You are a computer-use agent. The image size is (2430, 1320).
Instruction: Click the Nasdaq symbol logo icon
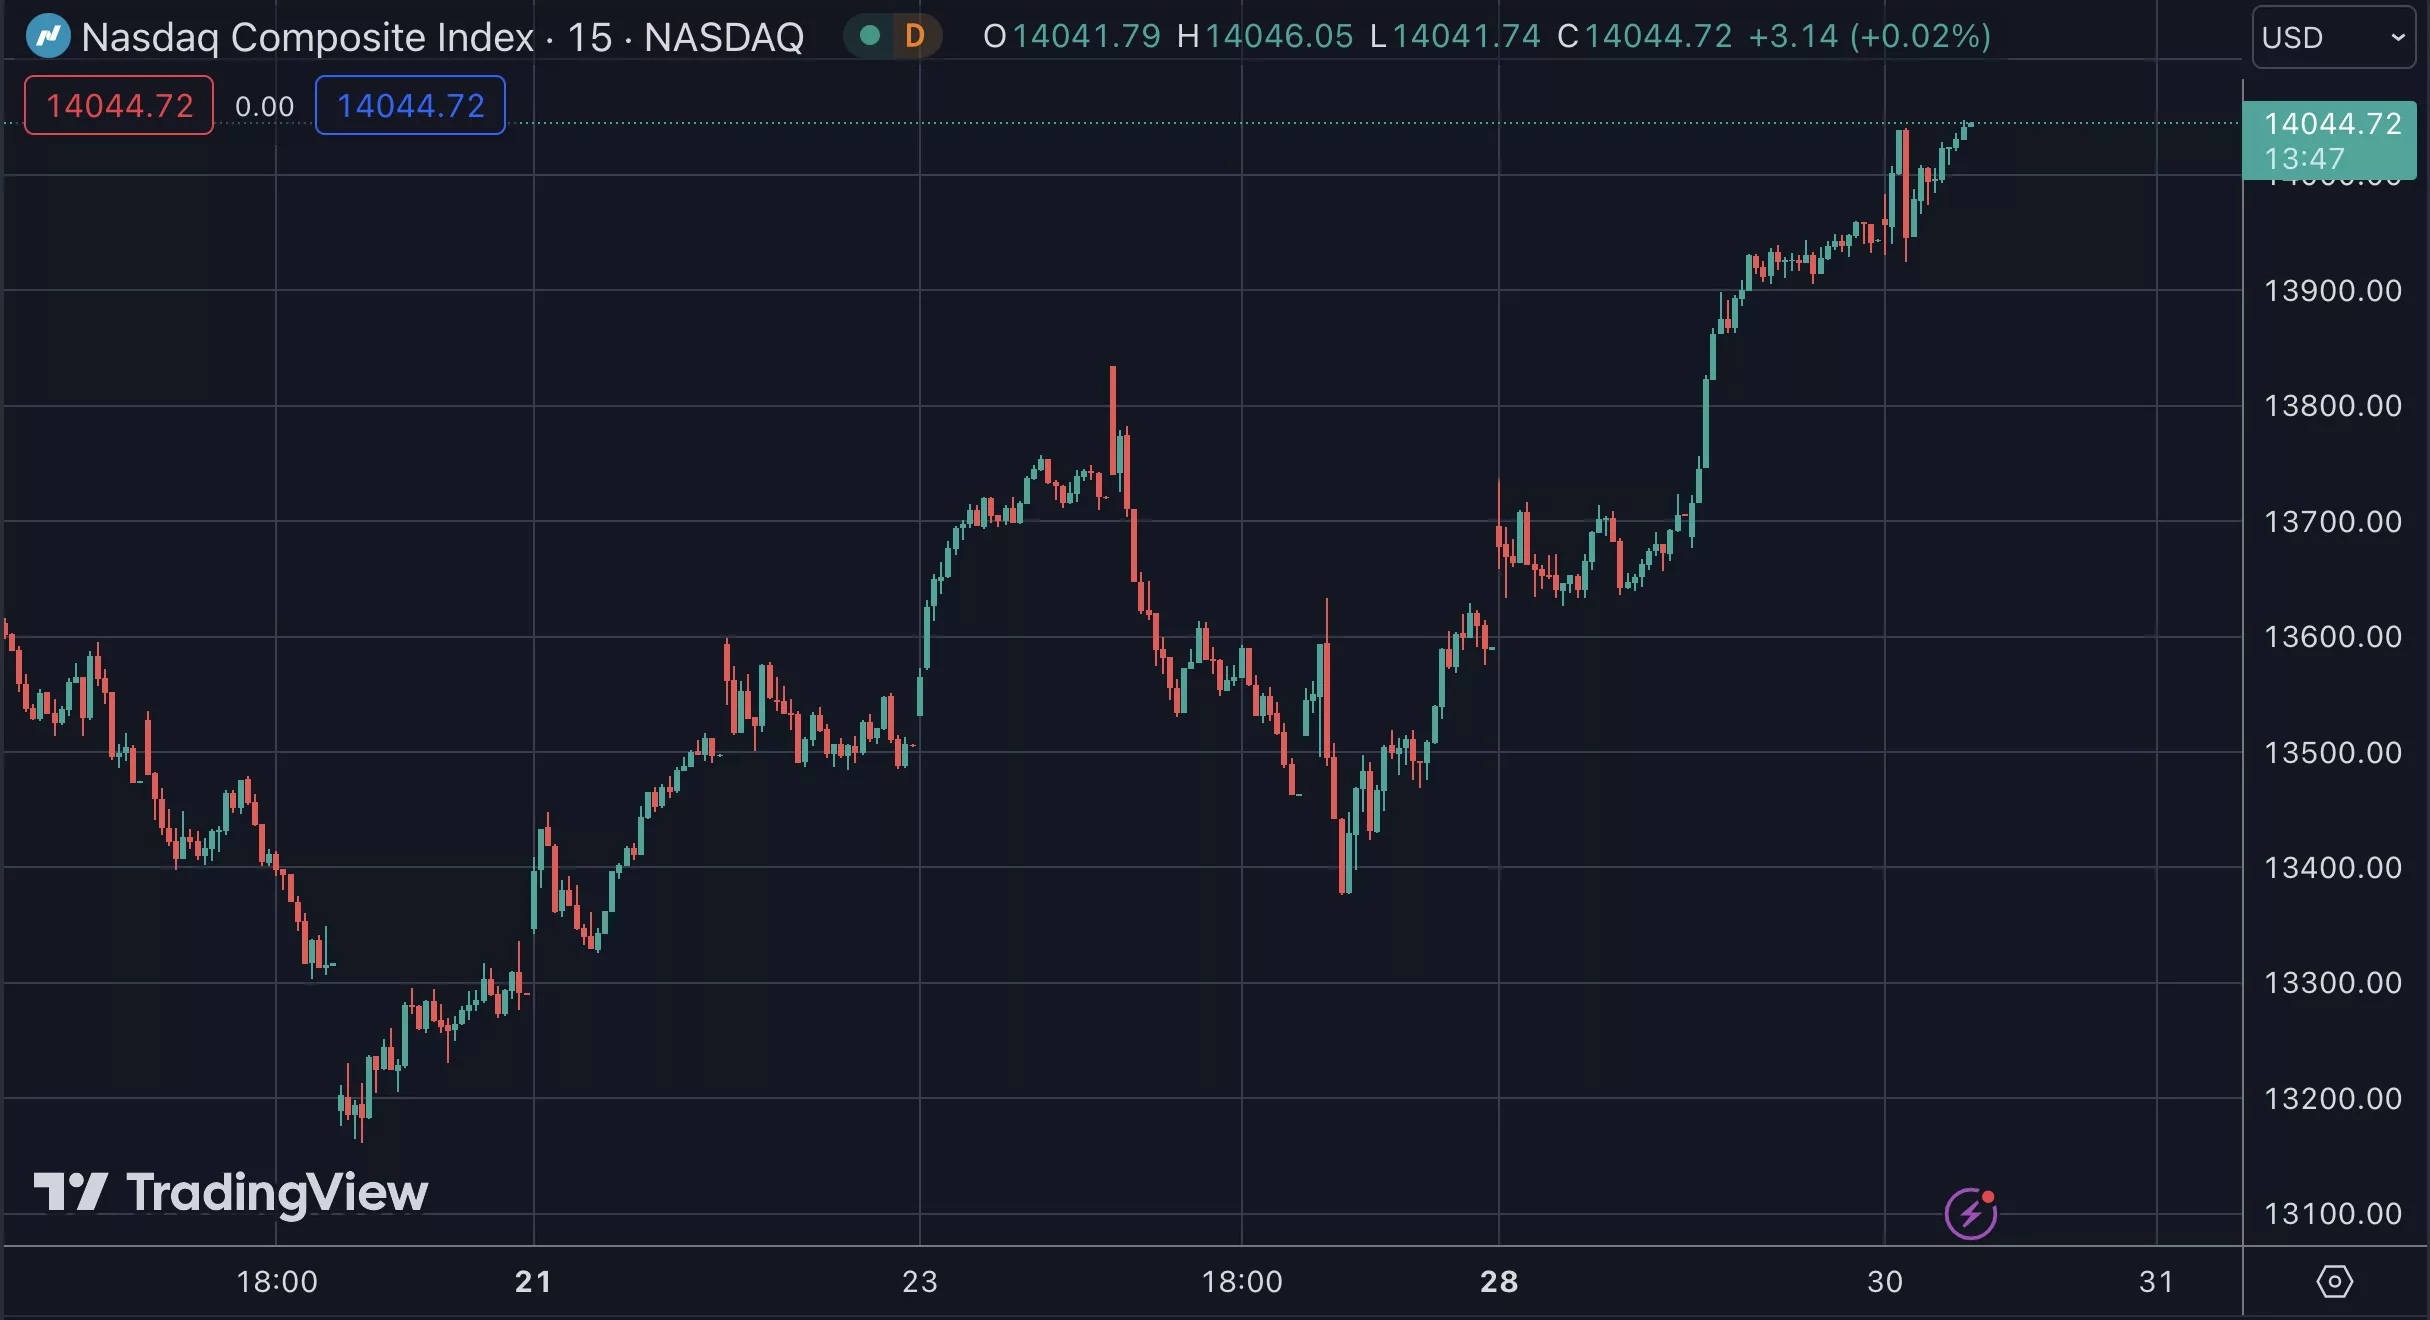click(x=47, y=37)
